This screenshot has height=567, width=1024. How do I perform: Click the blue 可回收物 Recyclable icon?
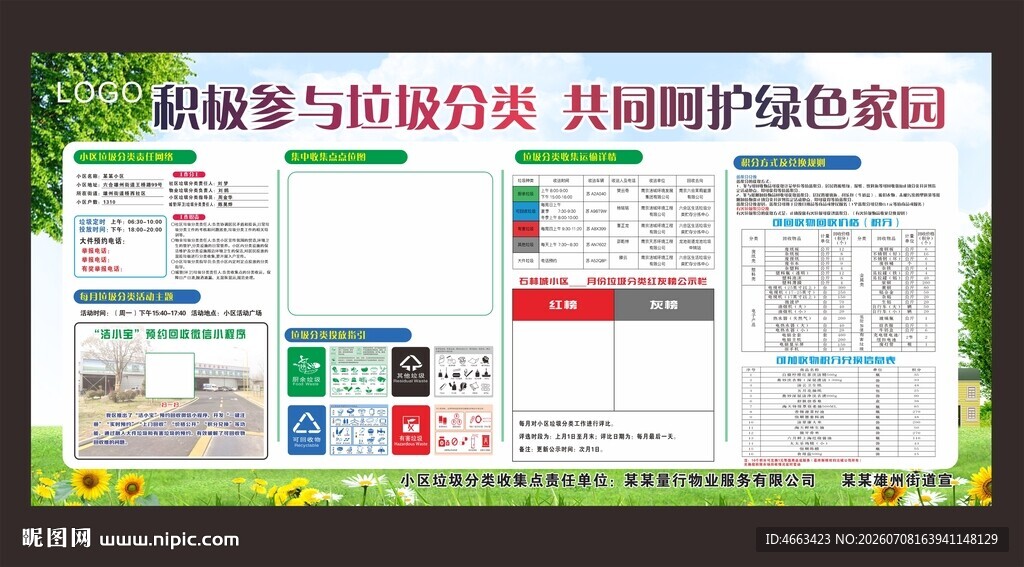[306, 430]
